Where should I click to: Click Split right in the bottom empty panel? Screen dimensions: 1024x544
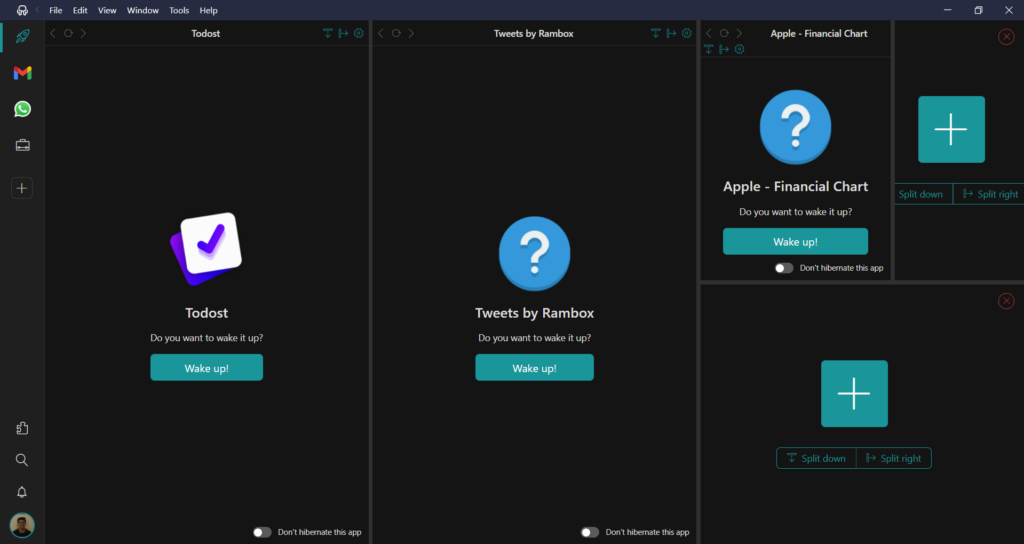[x=894, y=458]
